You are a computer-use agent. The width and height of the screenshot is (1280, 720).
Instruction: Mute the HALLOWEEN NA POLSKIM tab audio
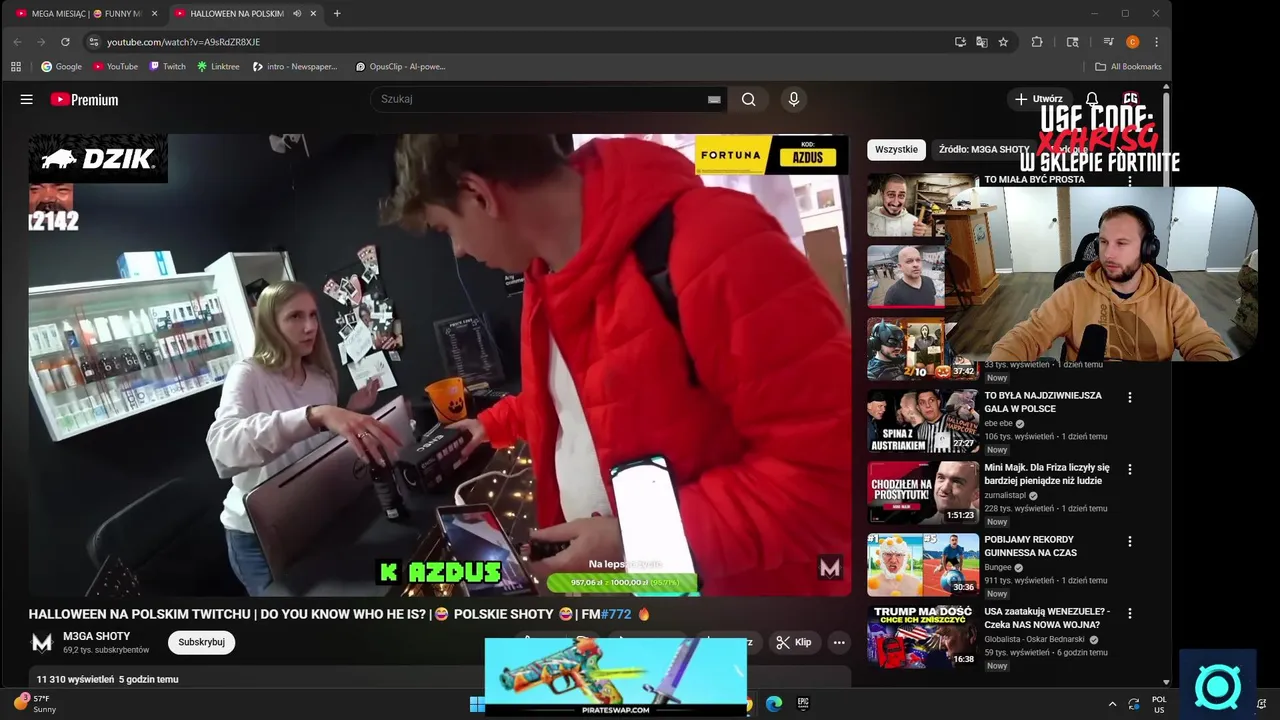pos(297,14)
